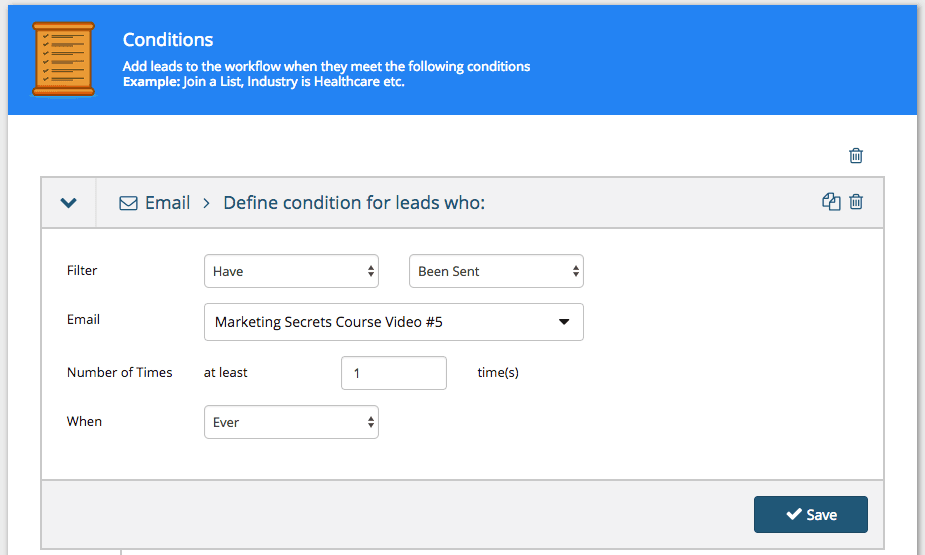Expand the Marketing Secrets Course Video #5 dropdown
This screenshot has width=925, height=555.
click(393, 322)
